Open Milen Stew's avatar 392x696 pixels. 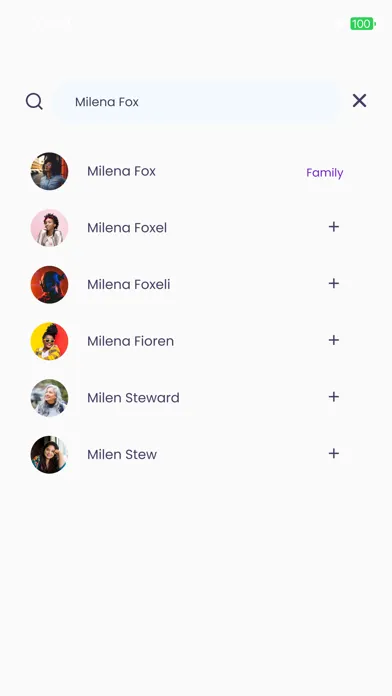click(x=49, y=455)
